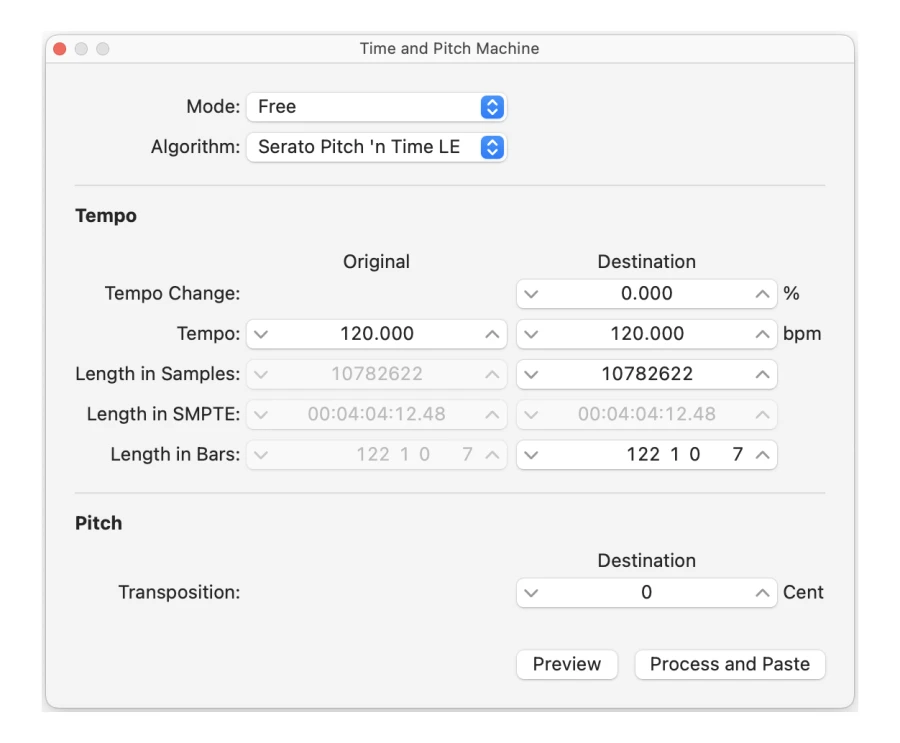Click the Tempo section's Destination column header
Image resolution: width=900 pixels, height=743 pixels.
647,262
